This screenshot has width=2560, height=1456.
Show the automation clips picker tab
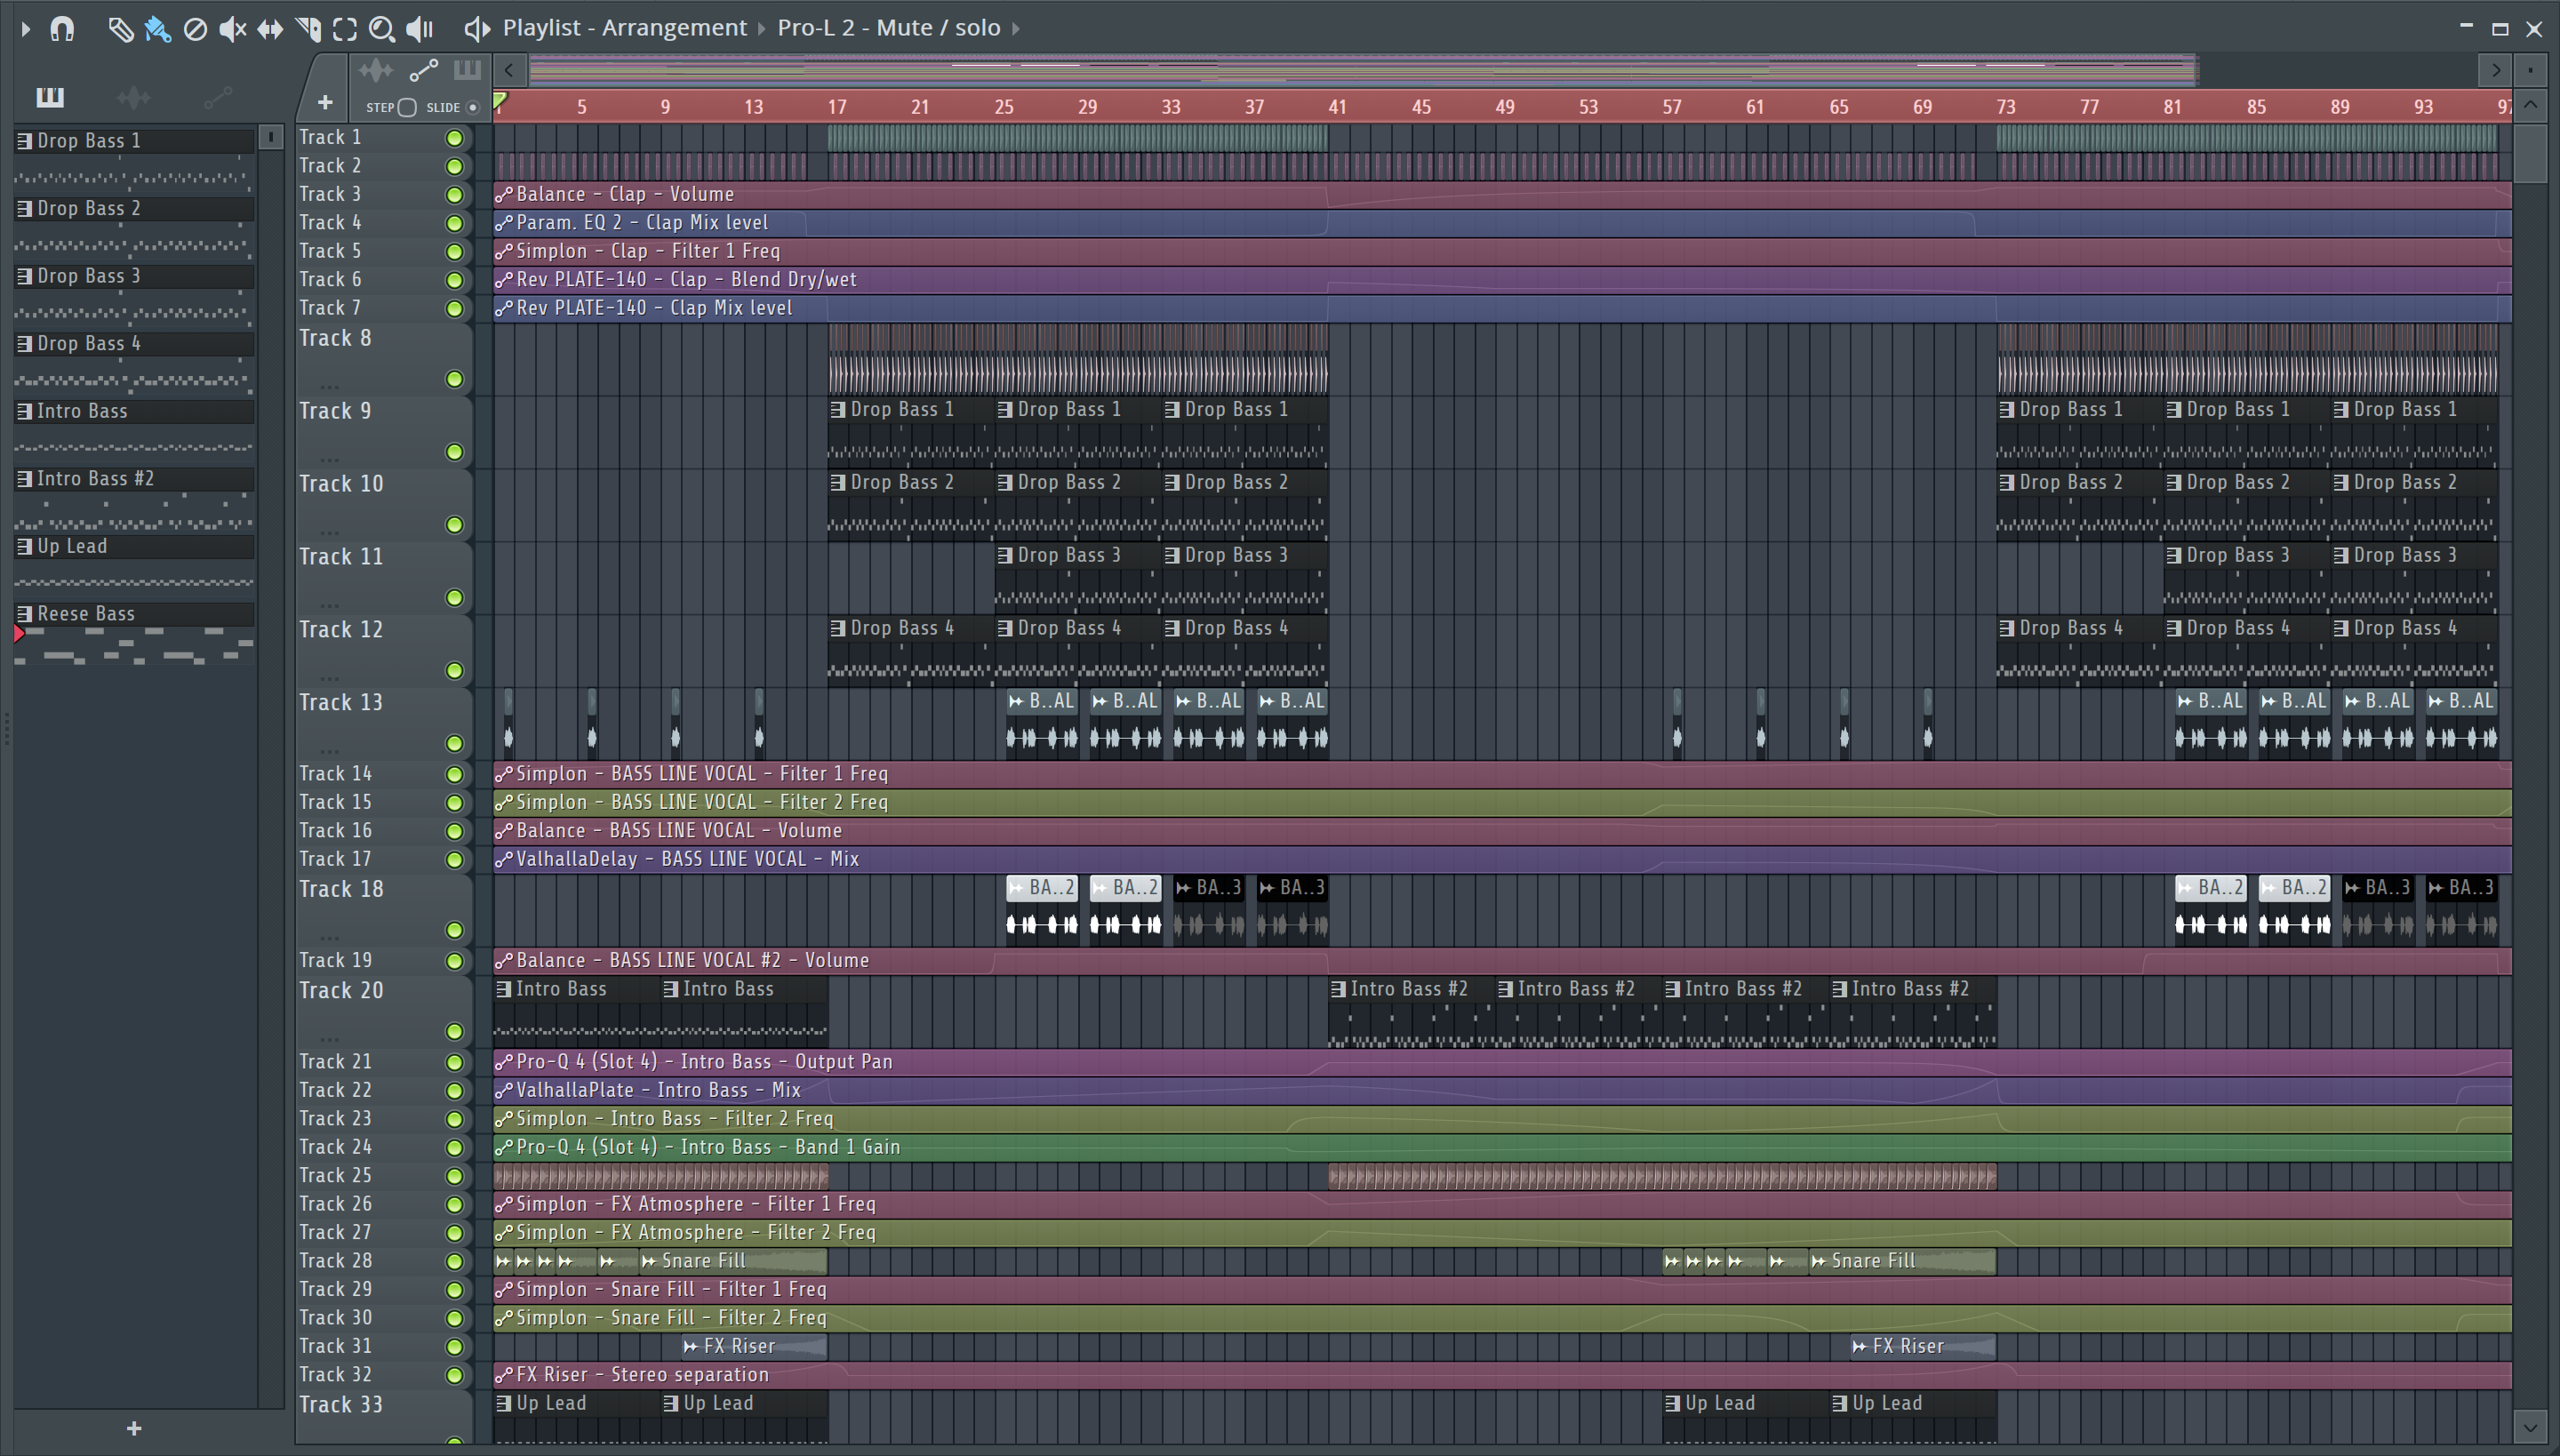(x=217, y=97)
